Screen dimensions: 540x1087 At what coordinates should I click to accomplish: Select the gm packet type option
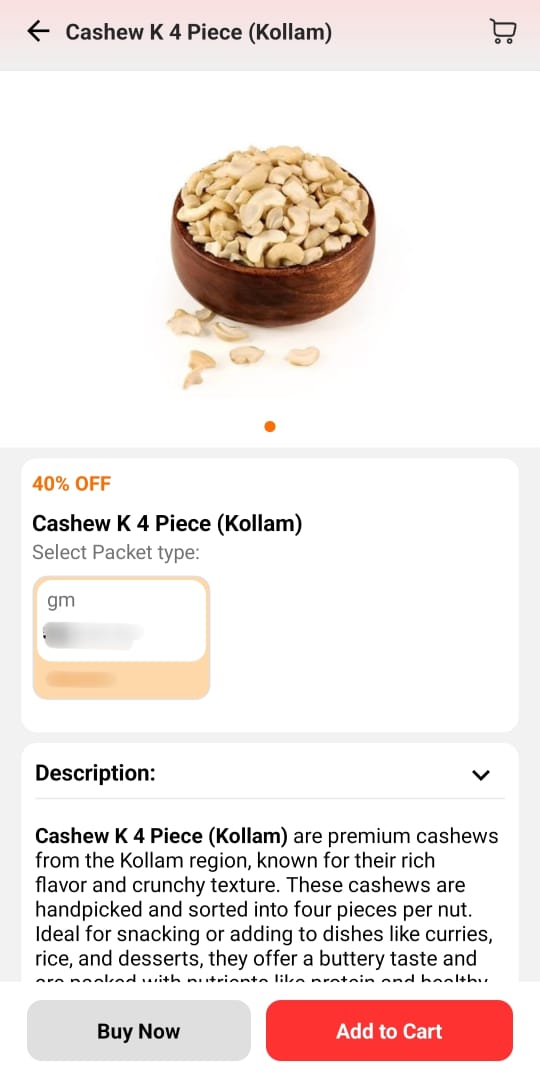121,638
